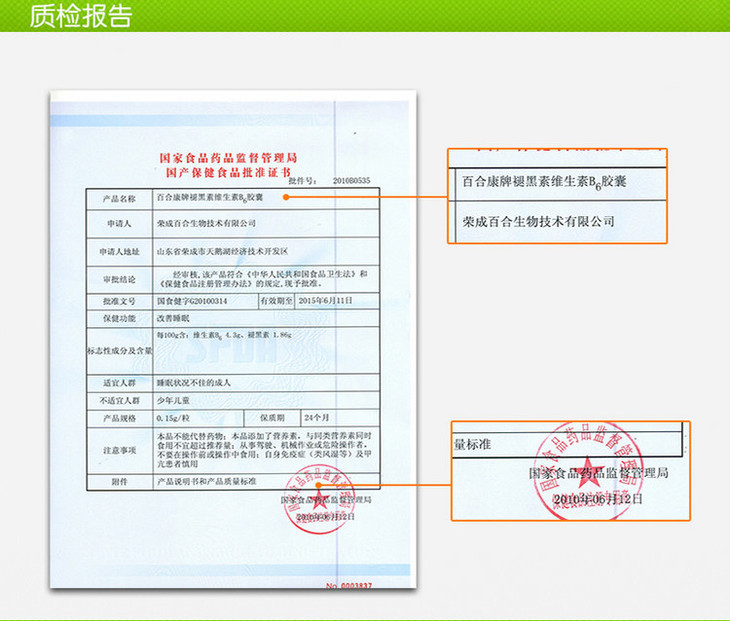Select 睡眠状况不佳的成人 value
The image size is (730, 621).
tap(194, 383)
